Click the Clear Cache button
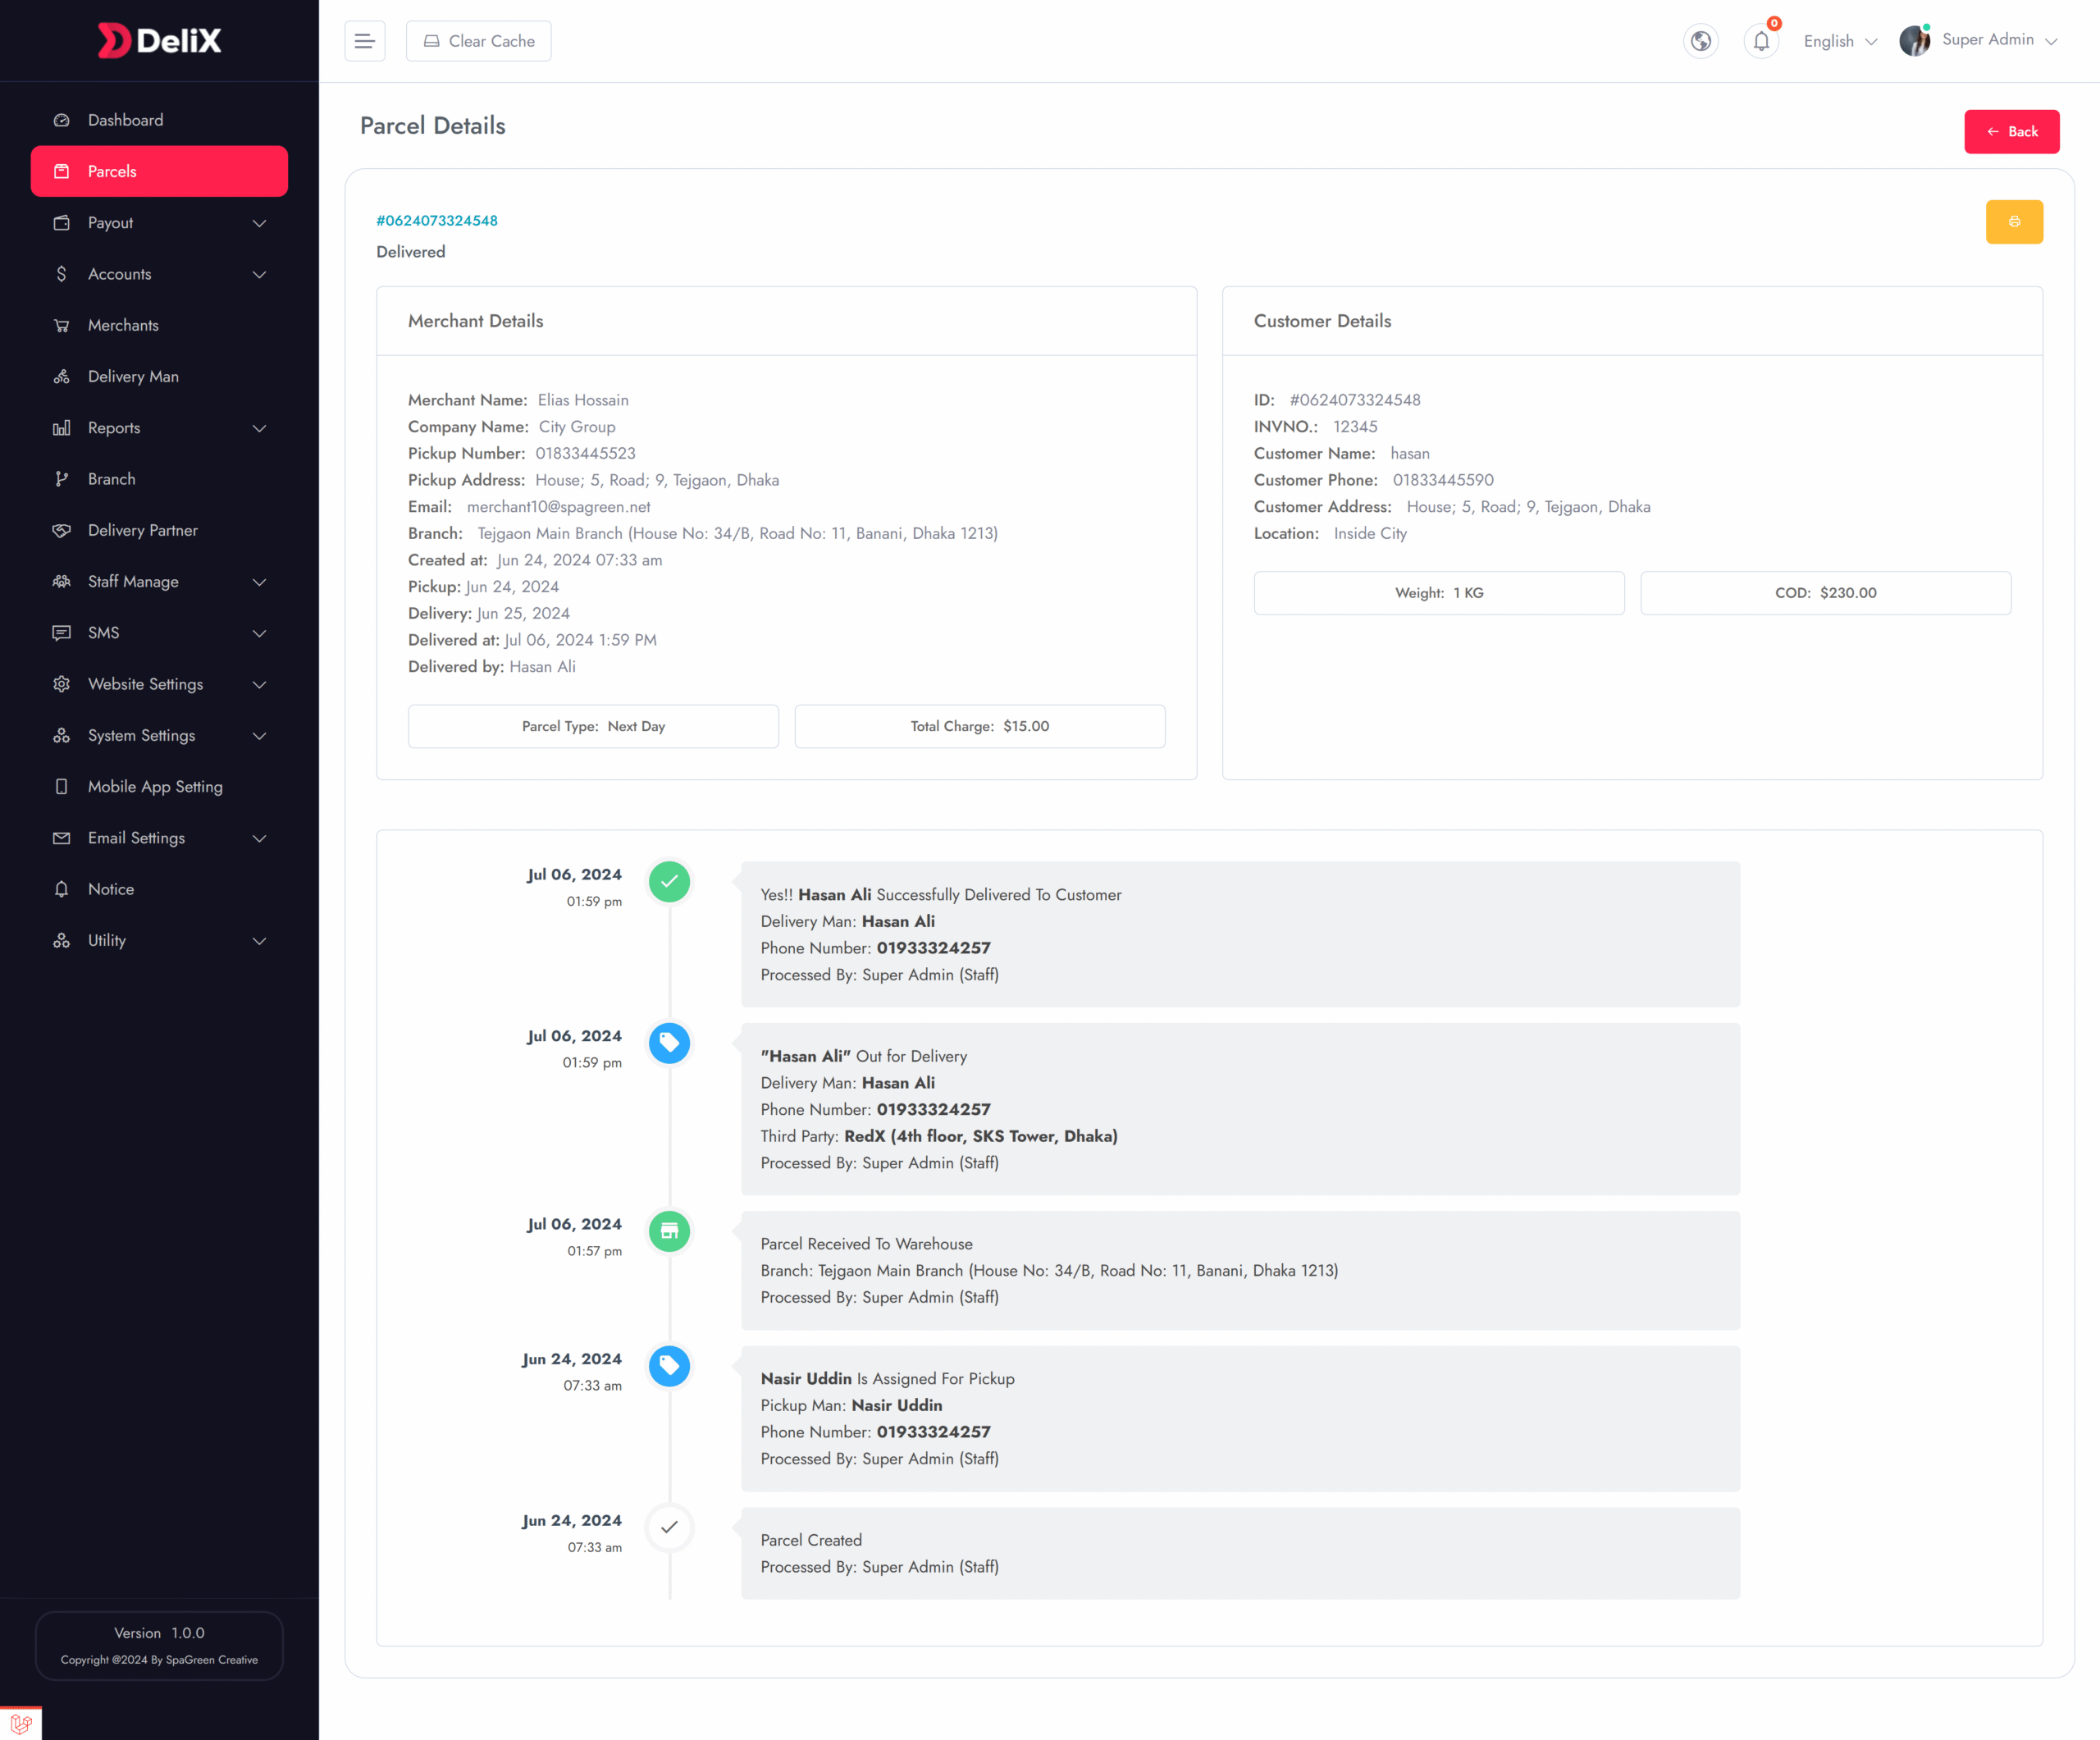Screen dimensions: 2100x1740 click(x=478, y=41)
